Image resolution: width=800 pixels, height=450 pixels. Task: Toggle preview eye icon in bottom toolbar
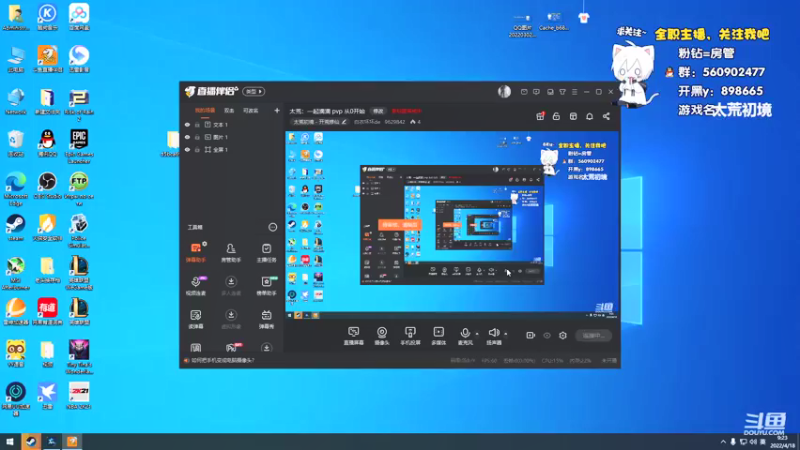click(x=547, y=335)
